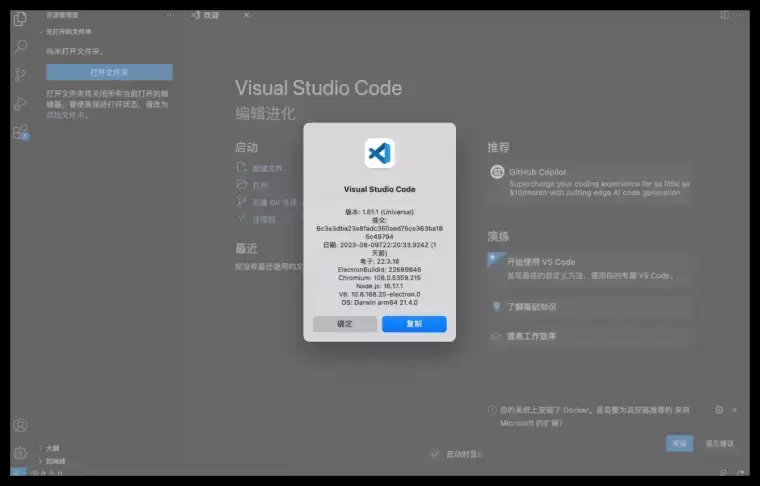Click the 添加文件夹 link in sidebar text
This screenshot has height=486, width=760.
[x=65, y=115]
